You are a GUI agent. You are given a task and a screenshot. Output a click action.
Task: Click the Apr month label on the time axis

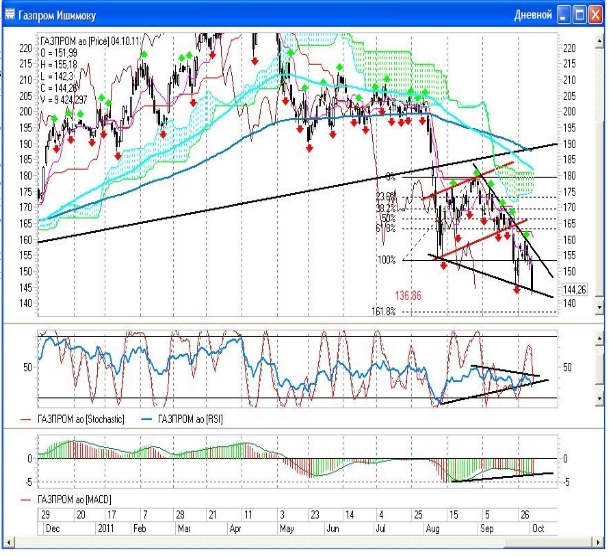tap(235, 528)
